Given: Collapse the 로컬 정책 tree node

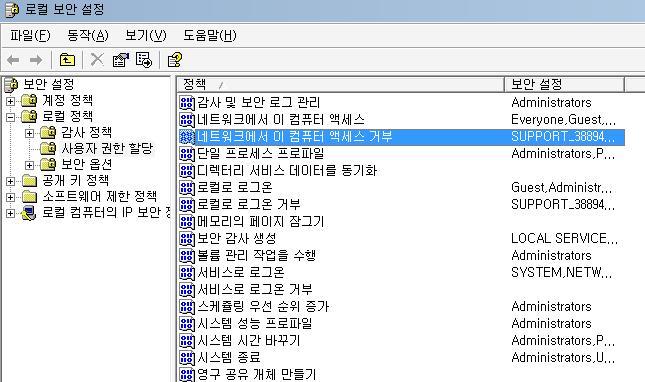Looking at the screenshot, I should tap(10, 117).
